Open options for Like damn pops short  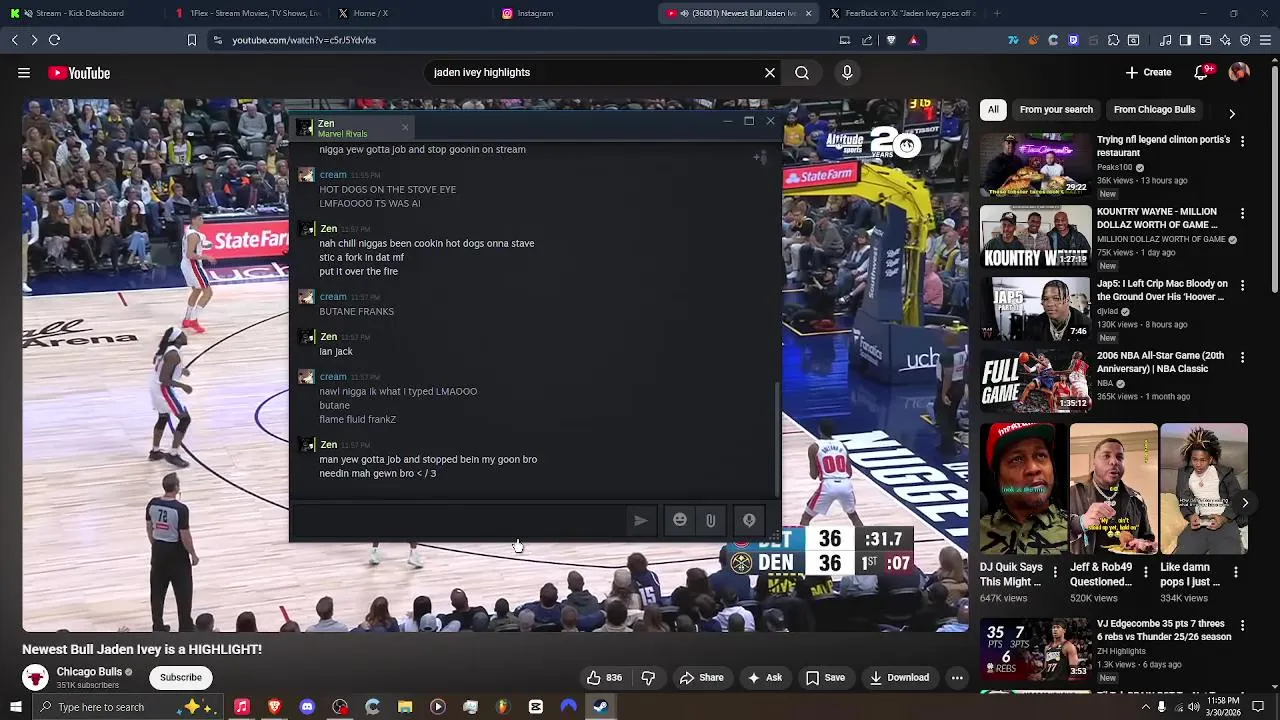point(1235,572)
